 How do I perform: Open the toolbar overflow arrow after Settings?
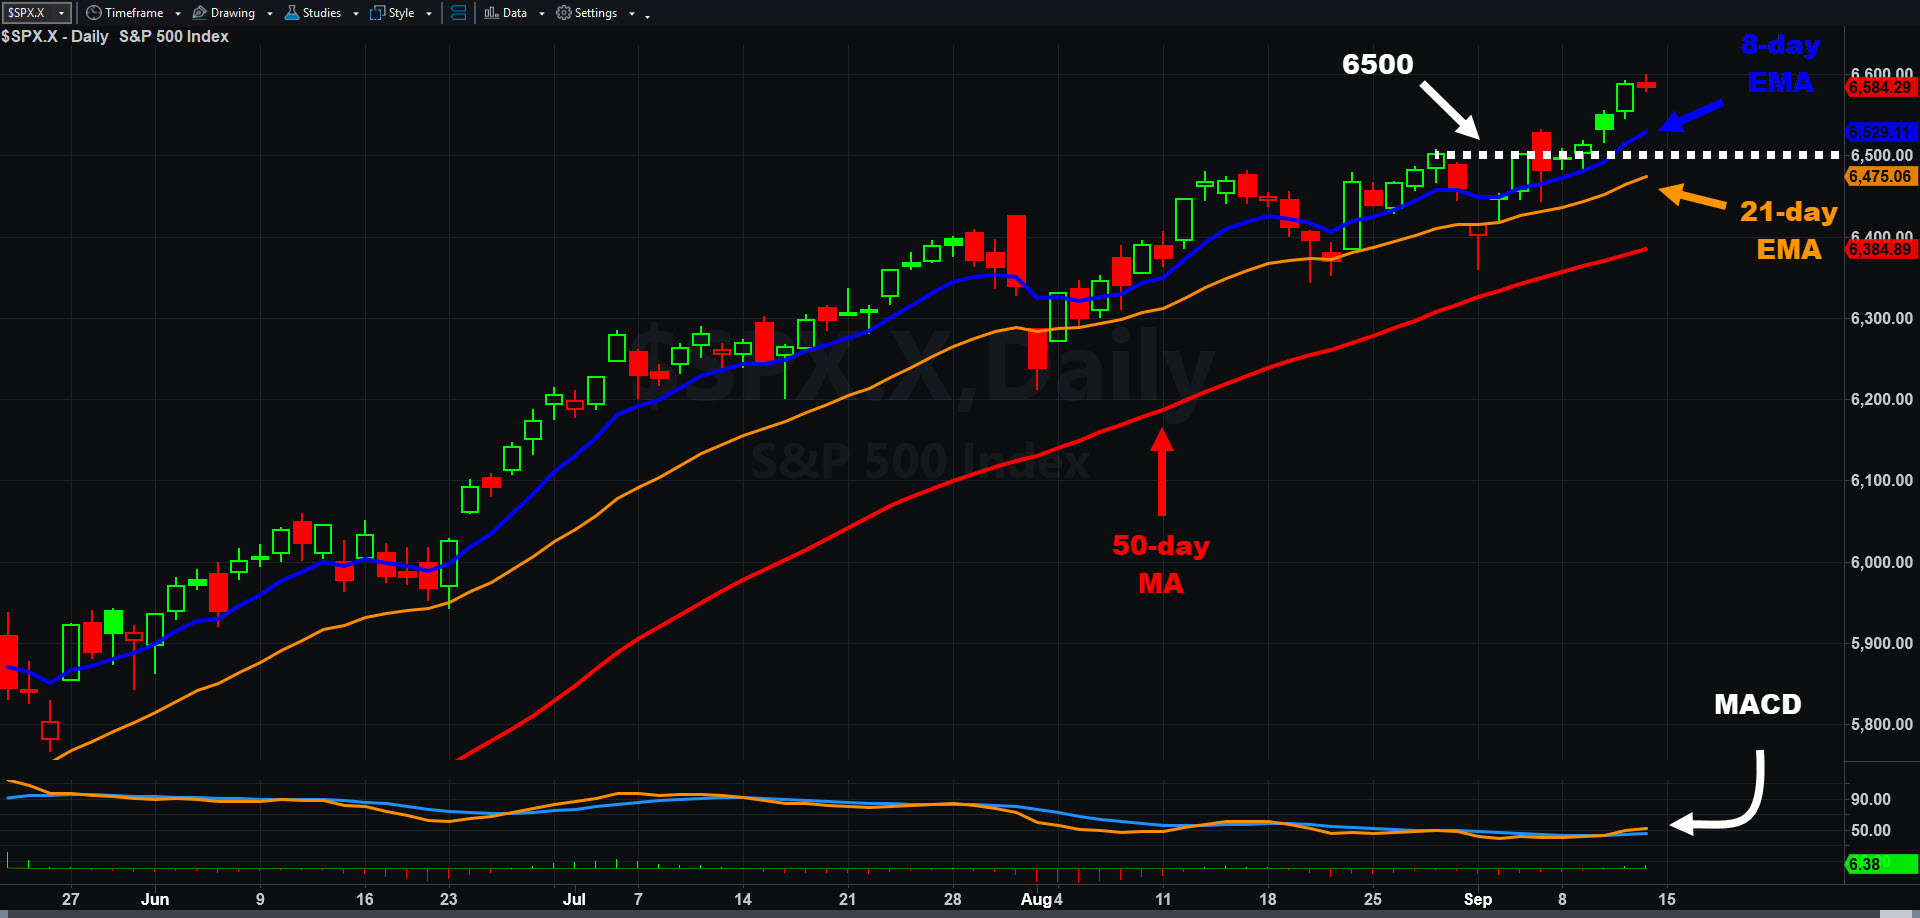[647, 16]
